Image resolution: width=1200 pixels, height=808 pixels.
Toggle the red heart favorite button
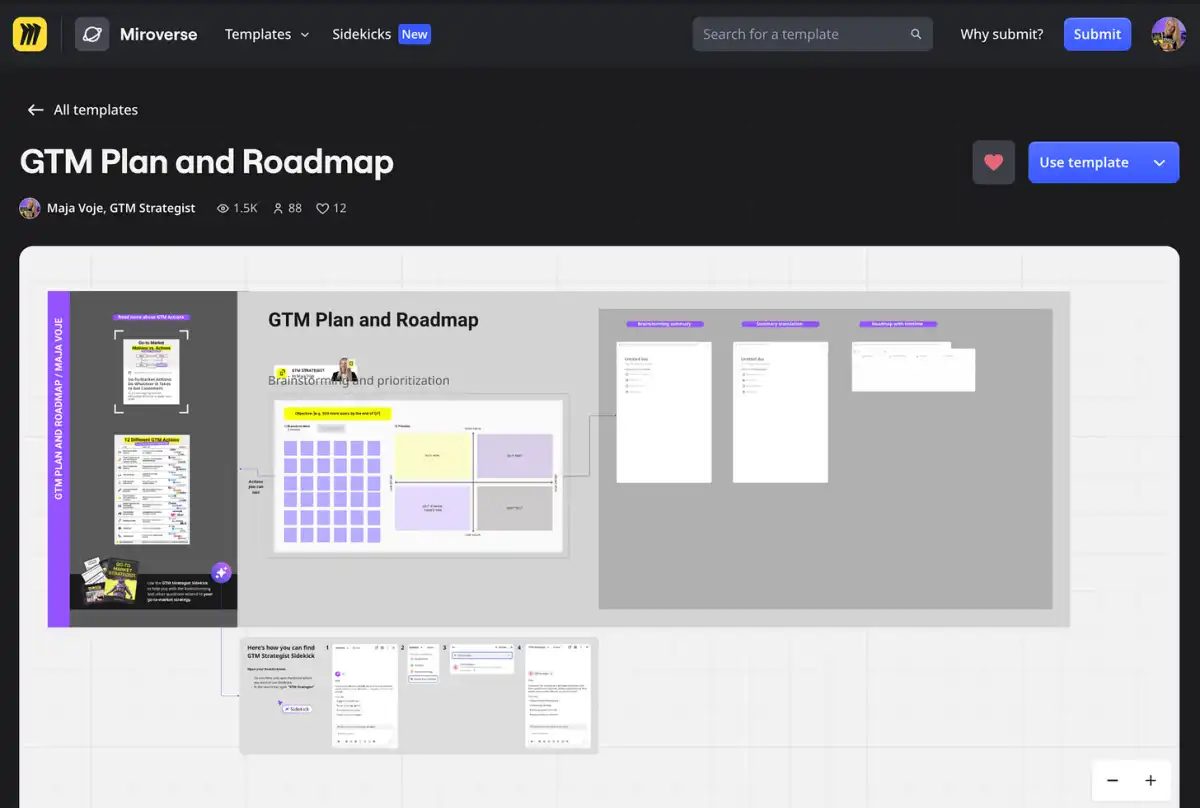(993, 162)
